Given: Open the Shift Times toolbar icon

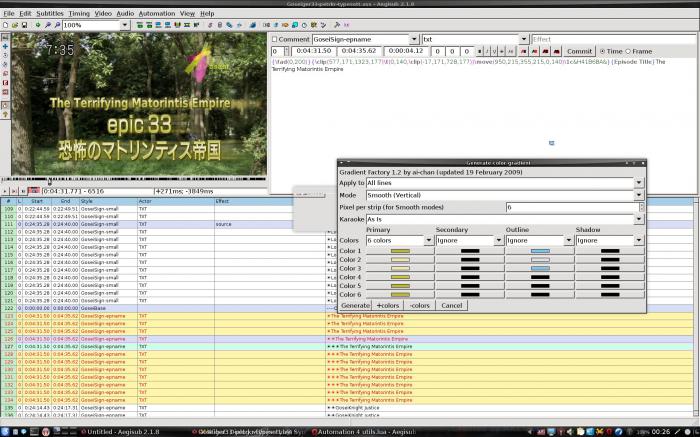Looking at the screenshot, I should pyautogui.click(x=267, y=25).
